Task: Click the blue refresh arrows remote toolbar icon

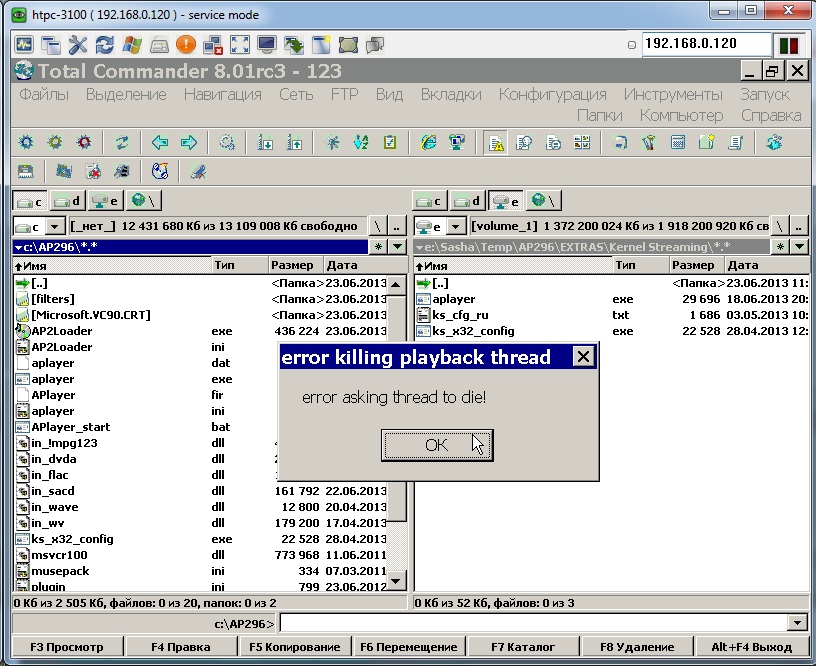Action: pos(105,45)
